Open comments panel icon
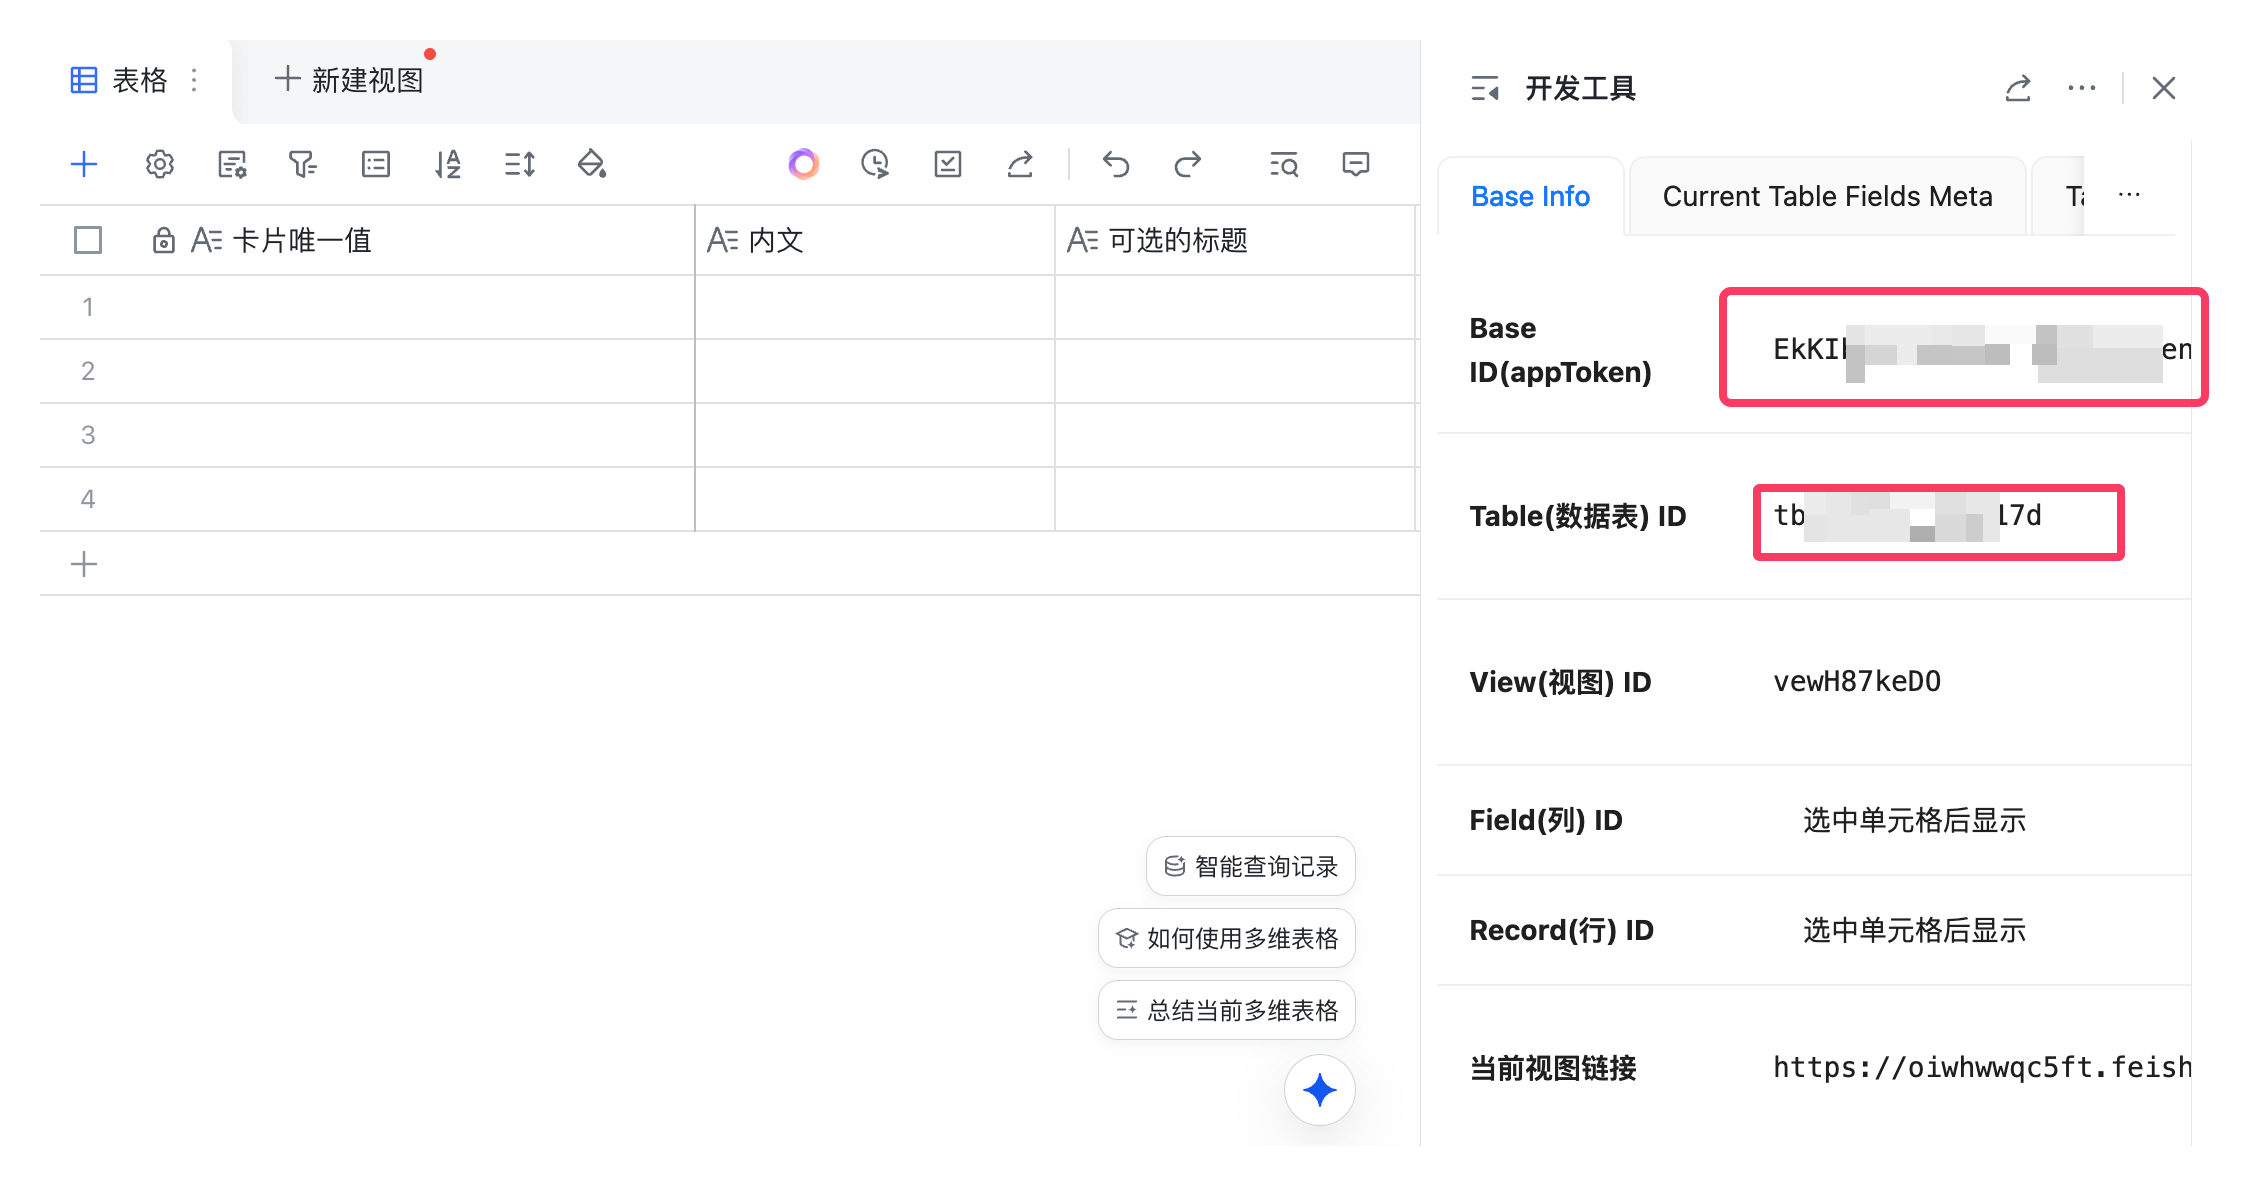This screenshot has height=1186, width=2245. [1356, 164]
